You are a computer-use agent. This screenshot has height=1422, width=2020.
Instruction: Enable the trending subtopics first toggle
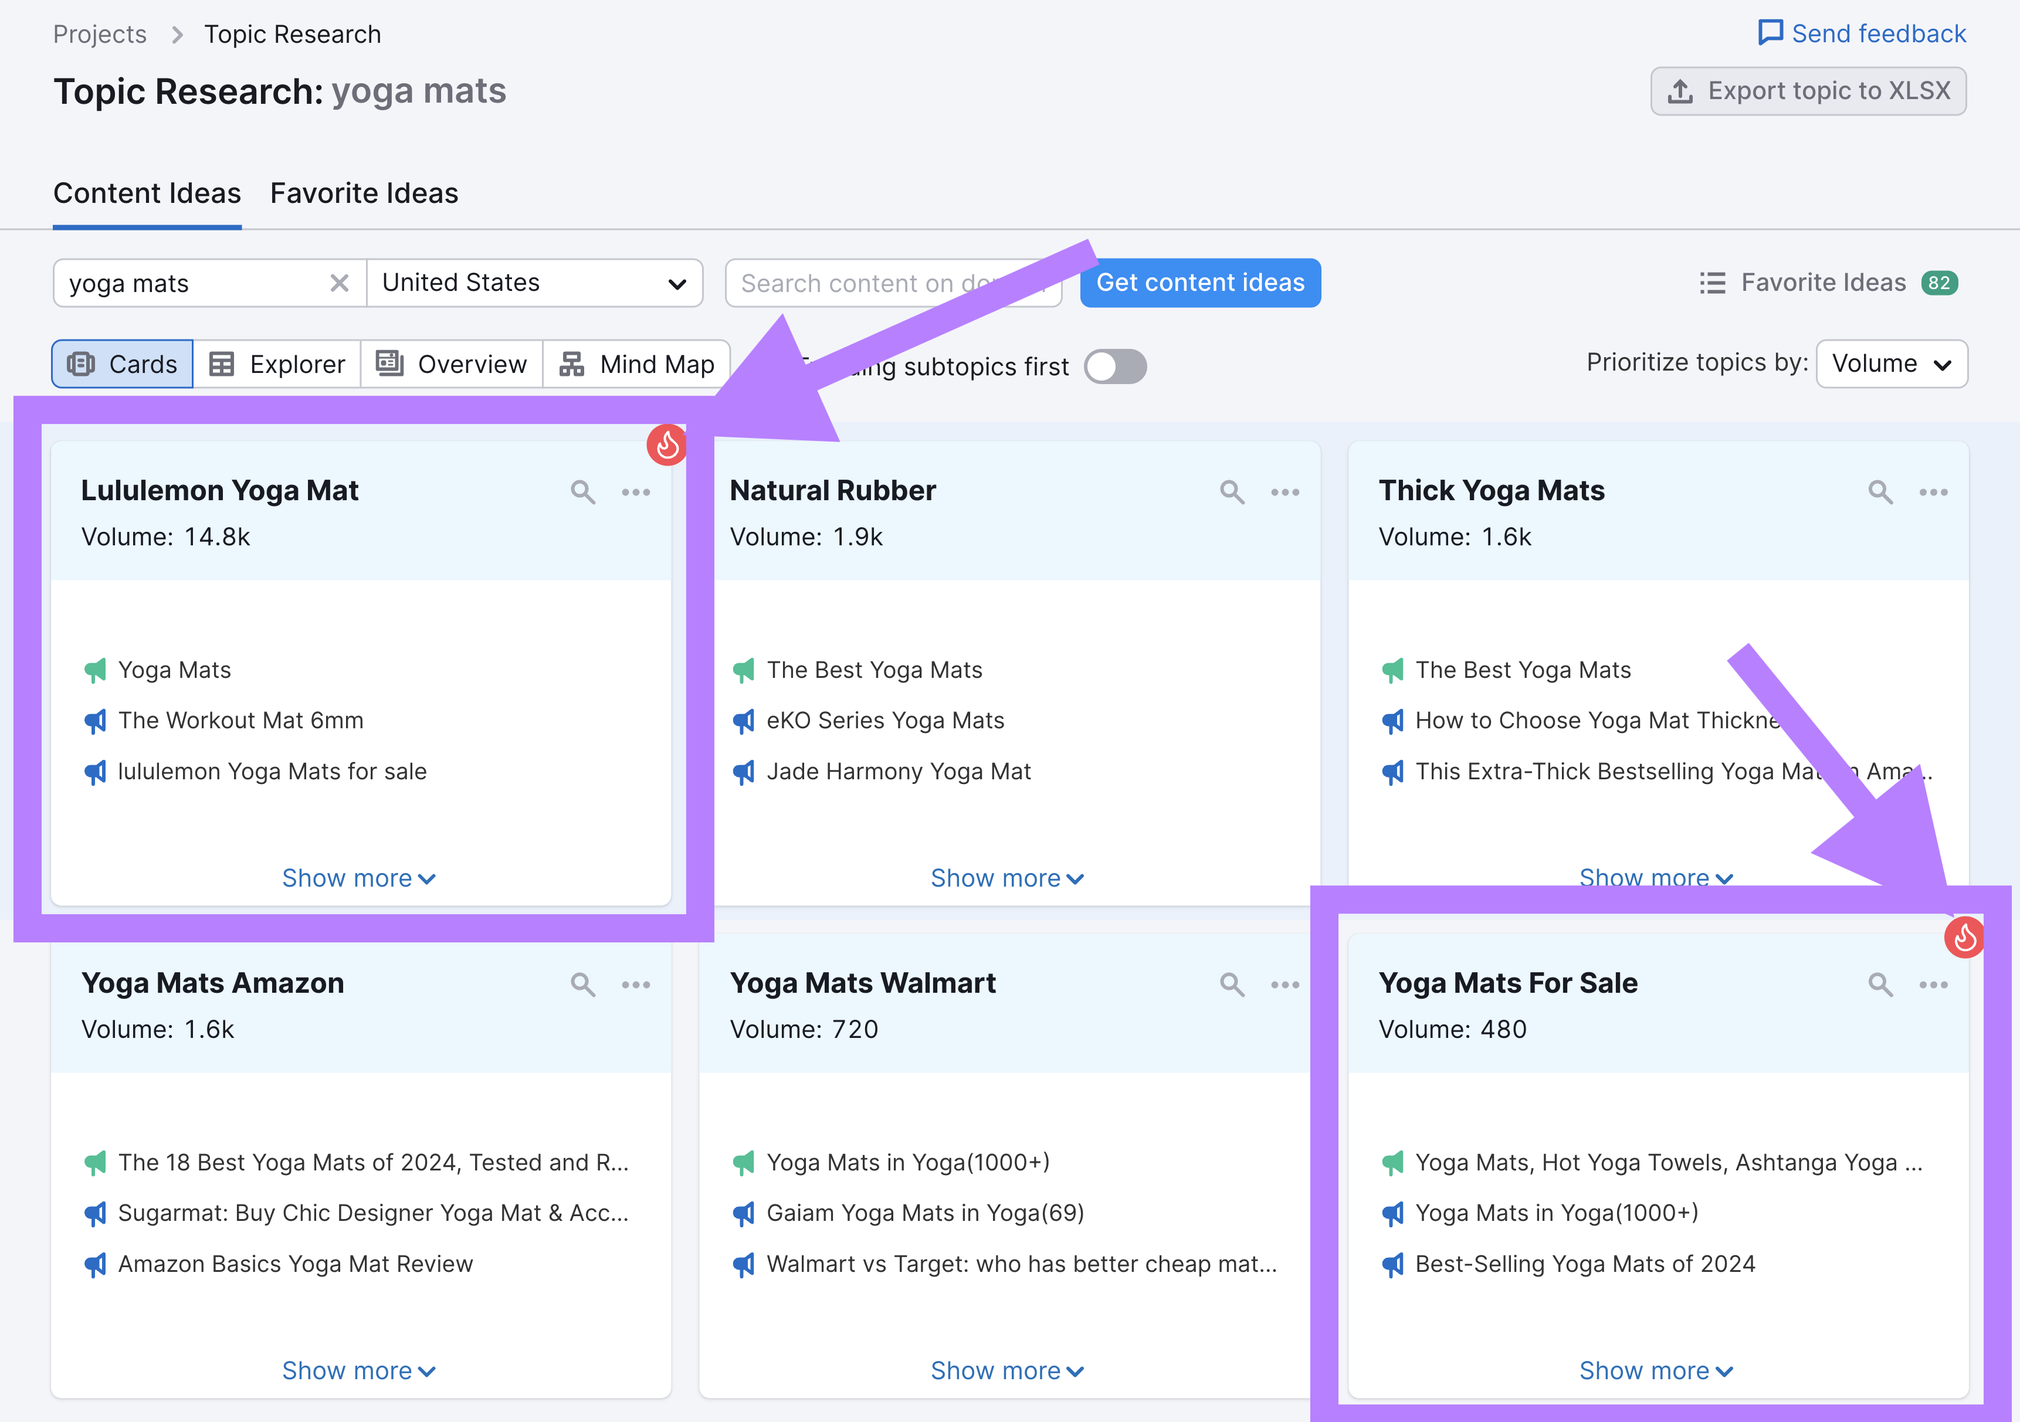click(1114, 366)
